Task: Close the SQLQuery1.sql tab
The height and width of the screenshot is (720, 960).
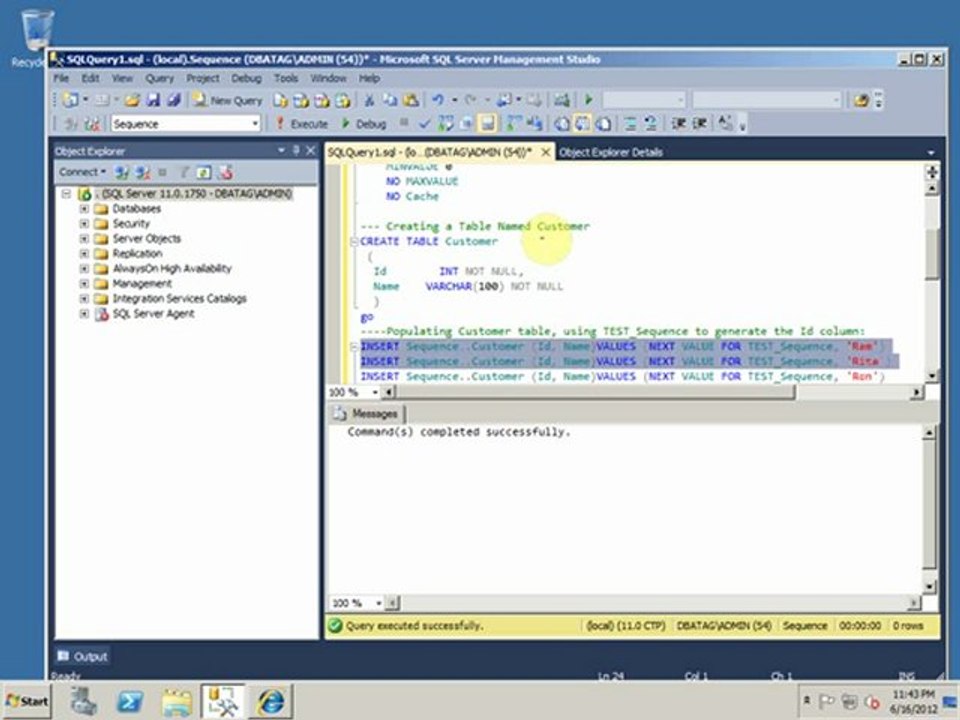Action: [x=546, y=152]
